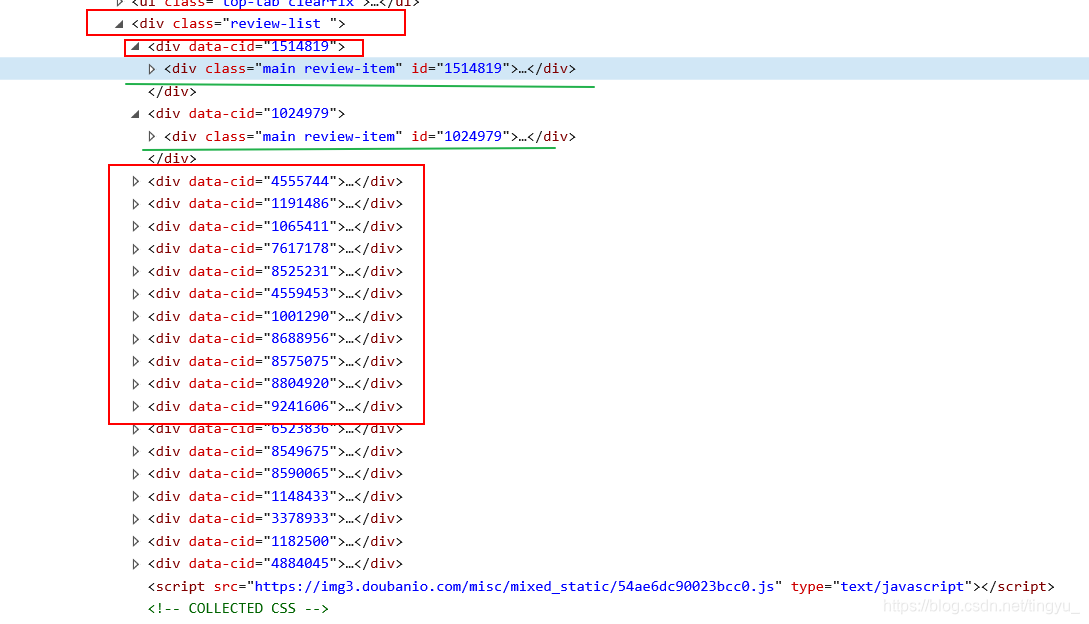Screen dimensions: 1089x624
Task: Click the text/javascript type attribute value
Action: click(902, 586)
